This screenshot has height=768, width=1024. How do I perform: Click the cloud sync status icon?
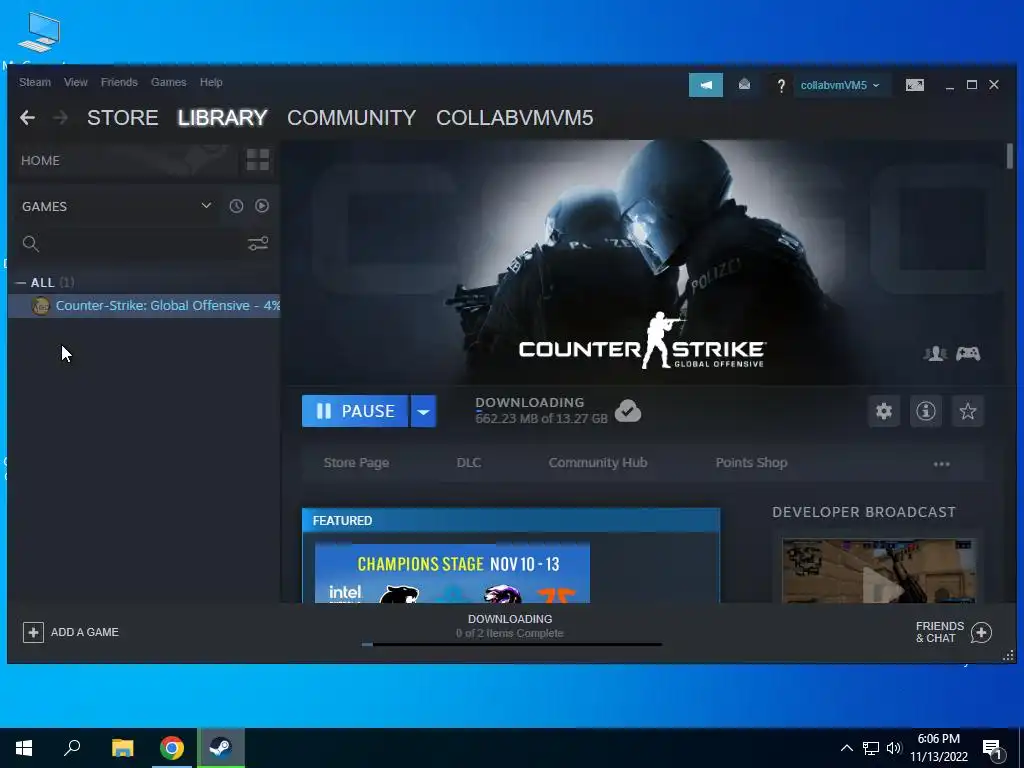[x=628, y=411]
